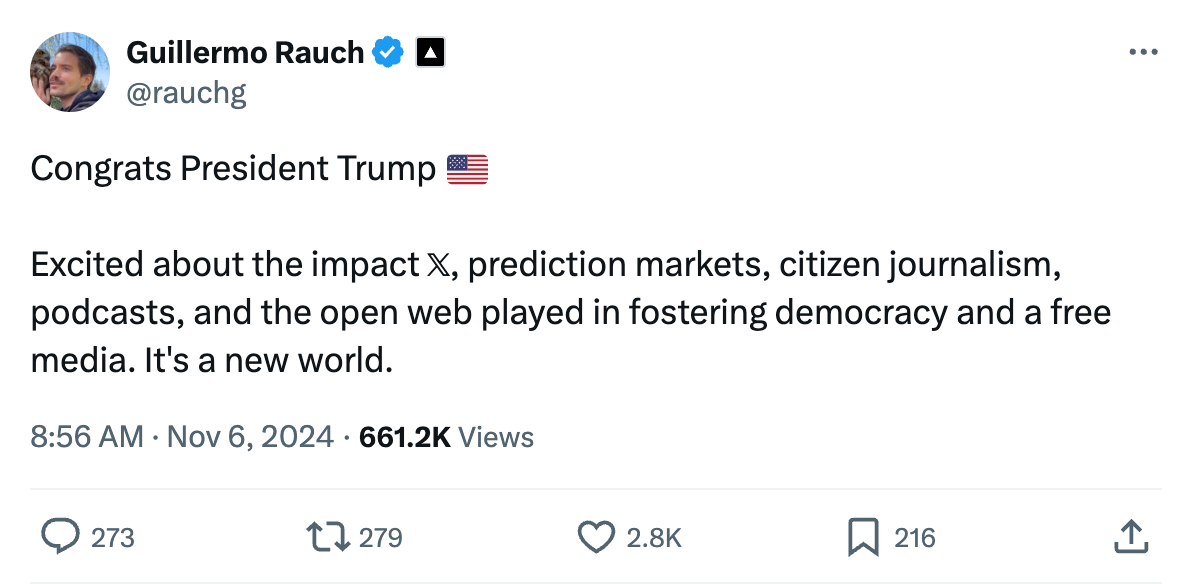The height and width of the screenshot is (584, 1192).
Task: Bookmark this tweet with the bookmark icon
Action: tap(861, 537)
